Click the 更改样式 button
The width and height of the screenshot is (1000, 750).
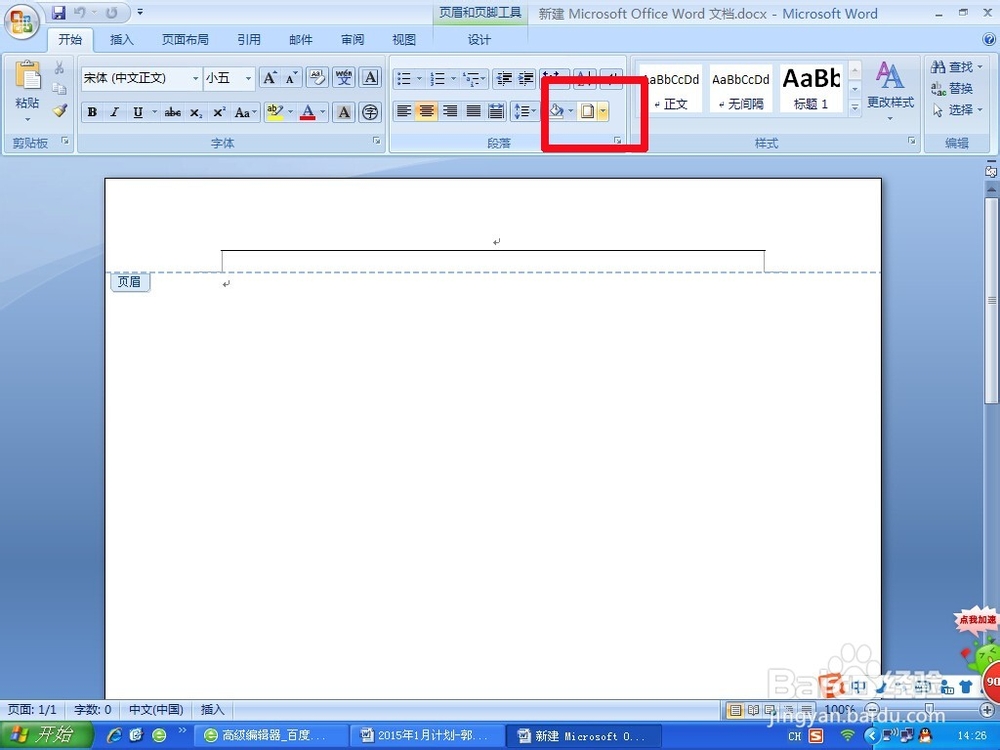890,88
